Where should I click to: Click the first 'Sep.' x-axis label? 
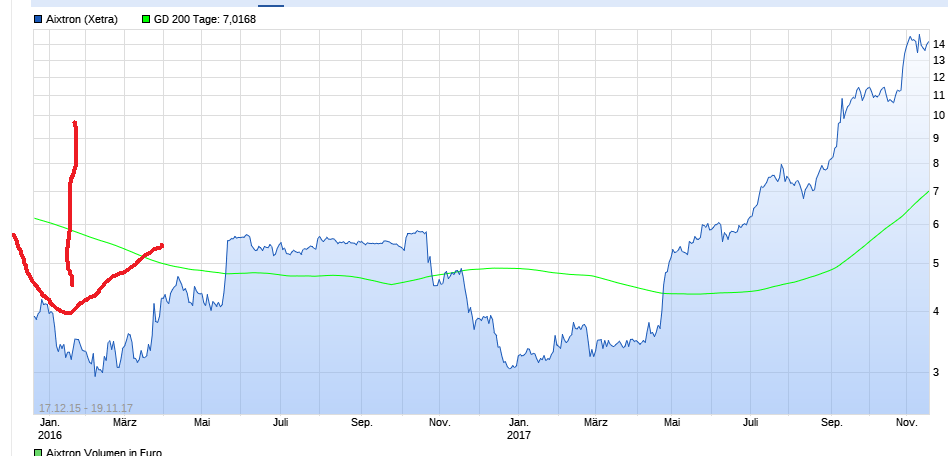(362, 422)
